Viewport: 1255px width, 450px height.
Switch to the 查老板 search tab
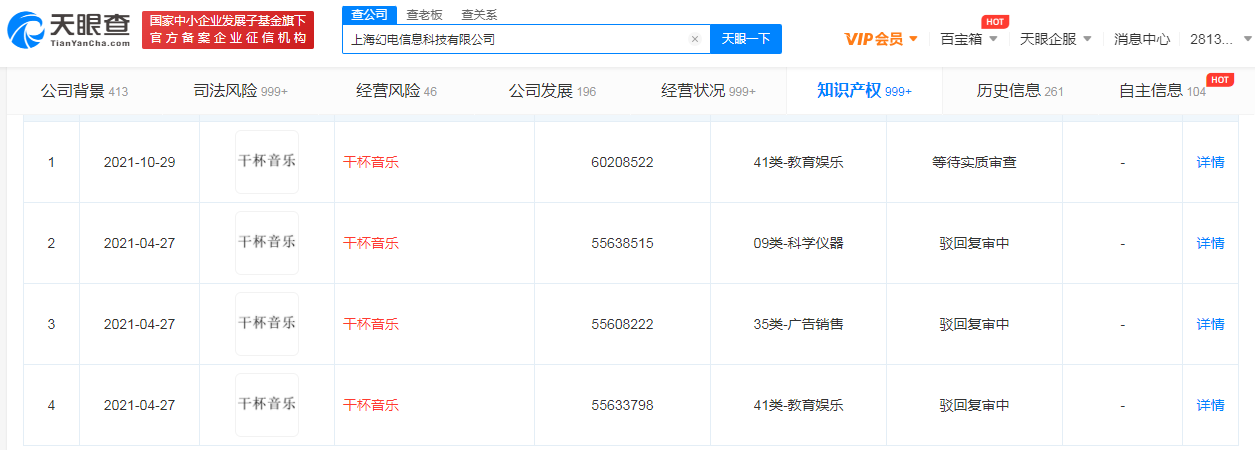point(424,14)
